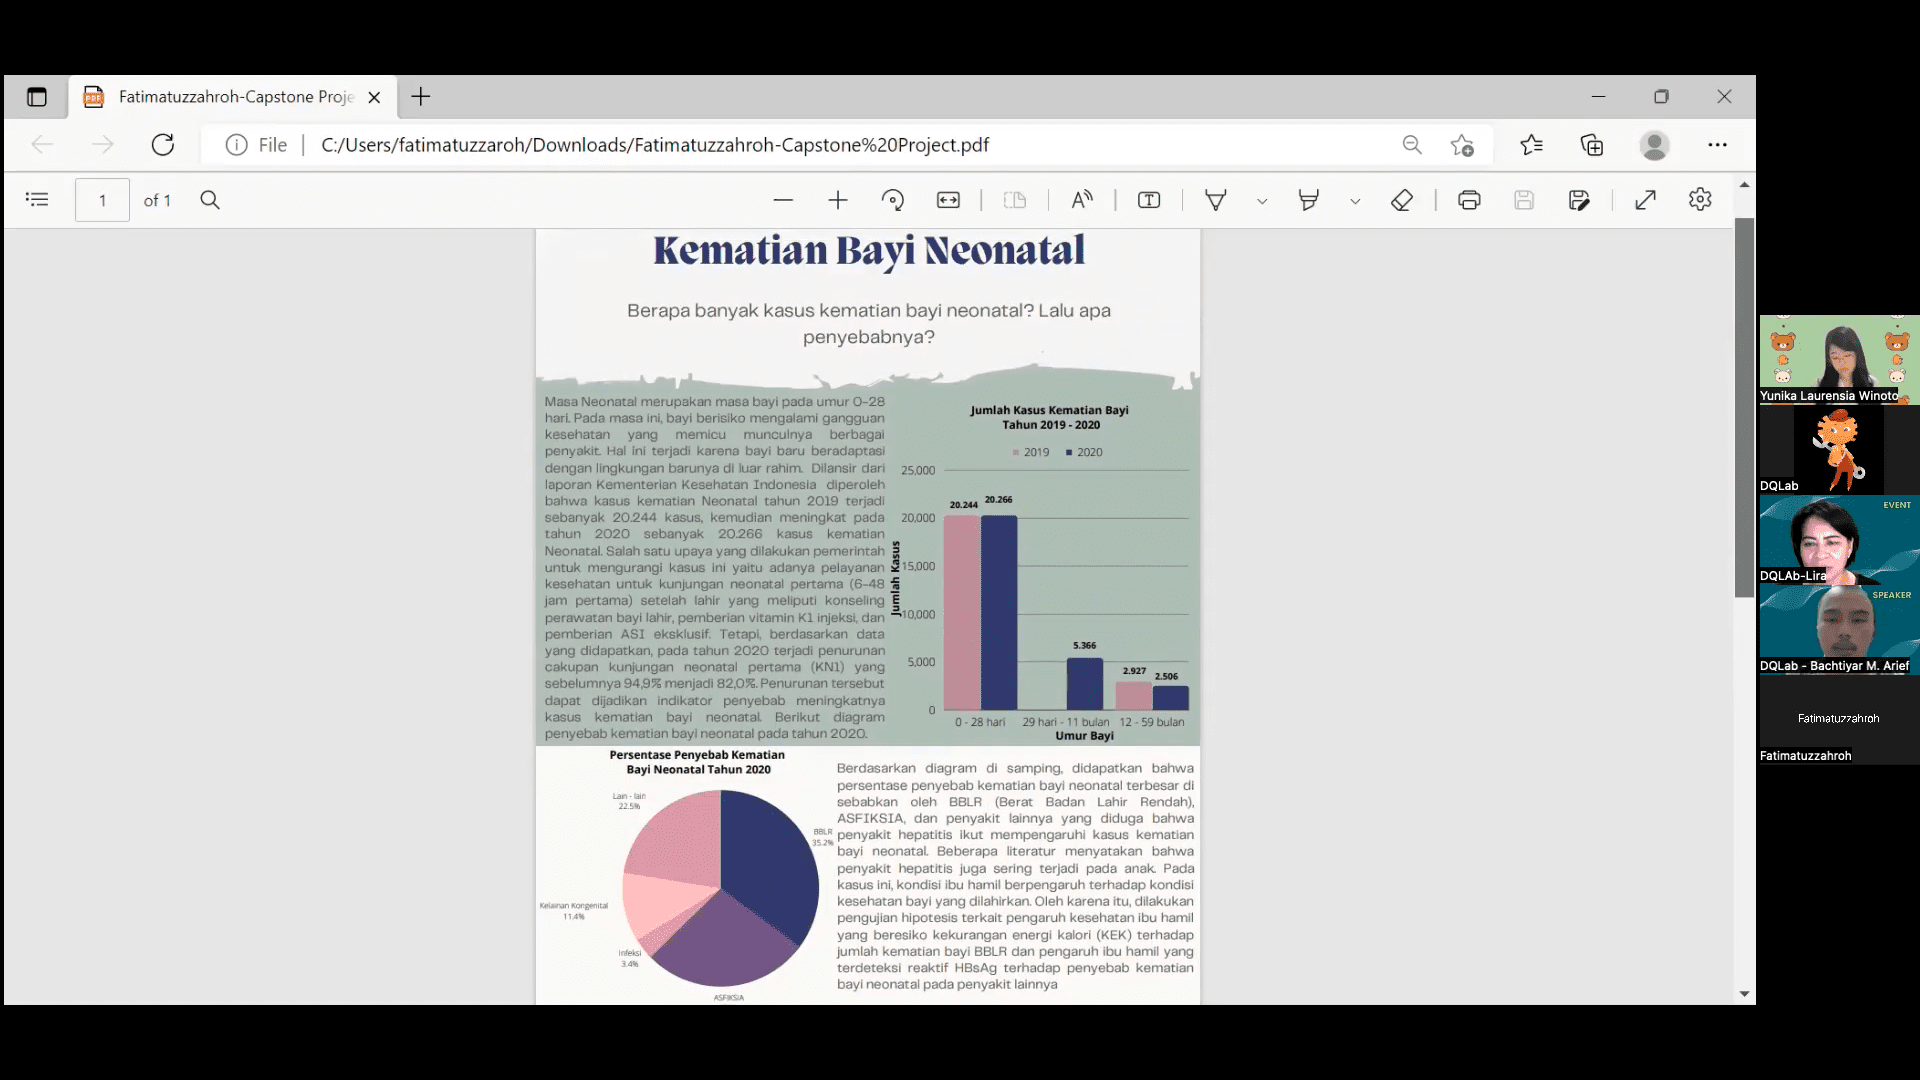Click the page number input field
Screen dimensions: 1920x1080
[x=102, y=200]
